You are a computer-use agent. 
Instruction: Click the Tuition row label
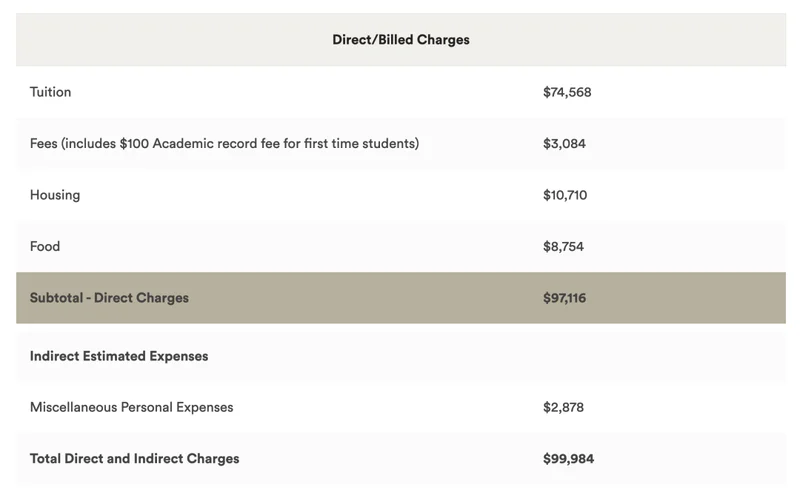coord(51,92)
